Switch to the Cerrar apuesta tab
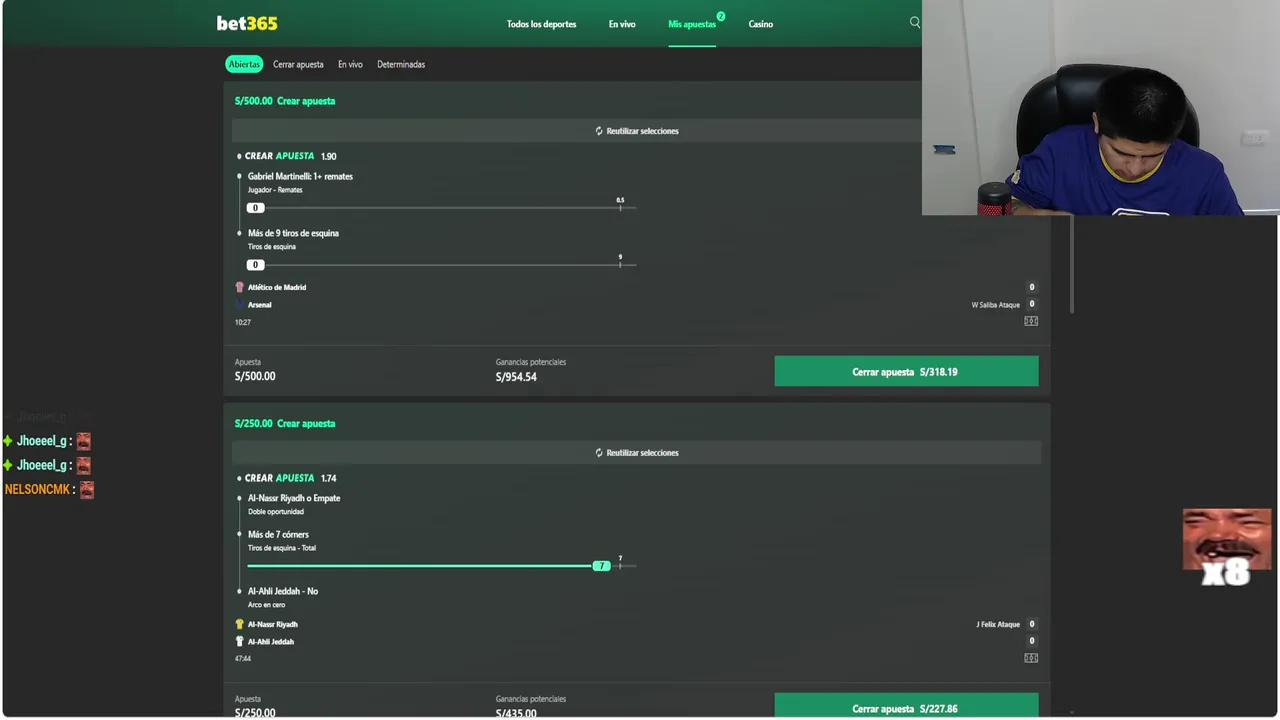Screen dimensions: 1280x720 (x=298, y=64)
